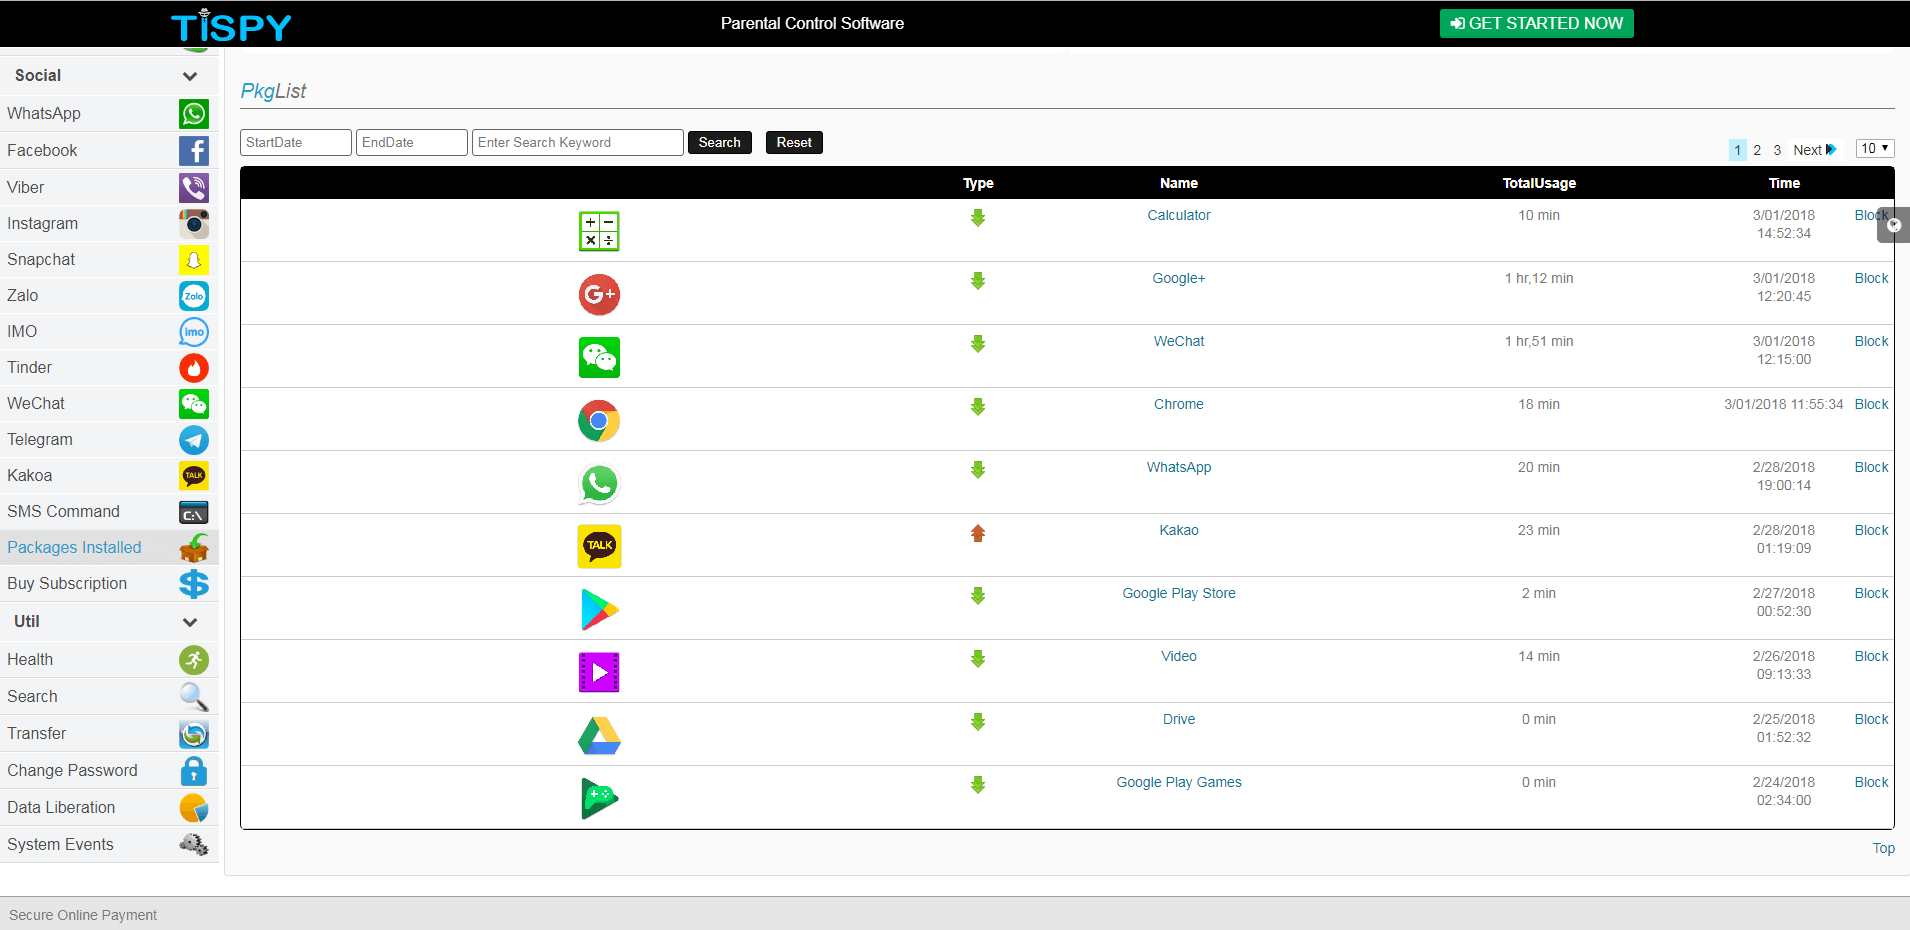Image resolution: width=1910 pixels, height=930 pixels.
Task: Click the Calculator row green down arrow
Action: [978, 218]
